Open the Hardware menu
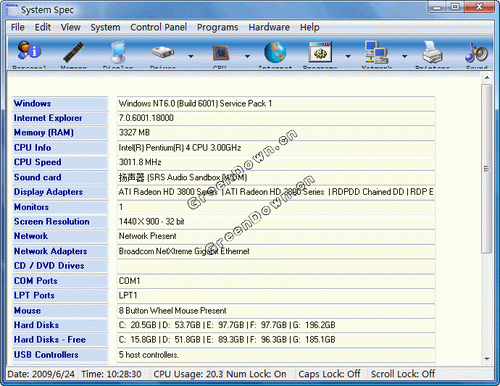 click(x=269, y=27)
